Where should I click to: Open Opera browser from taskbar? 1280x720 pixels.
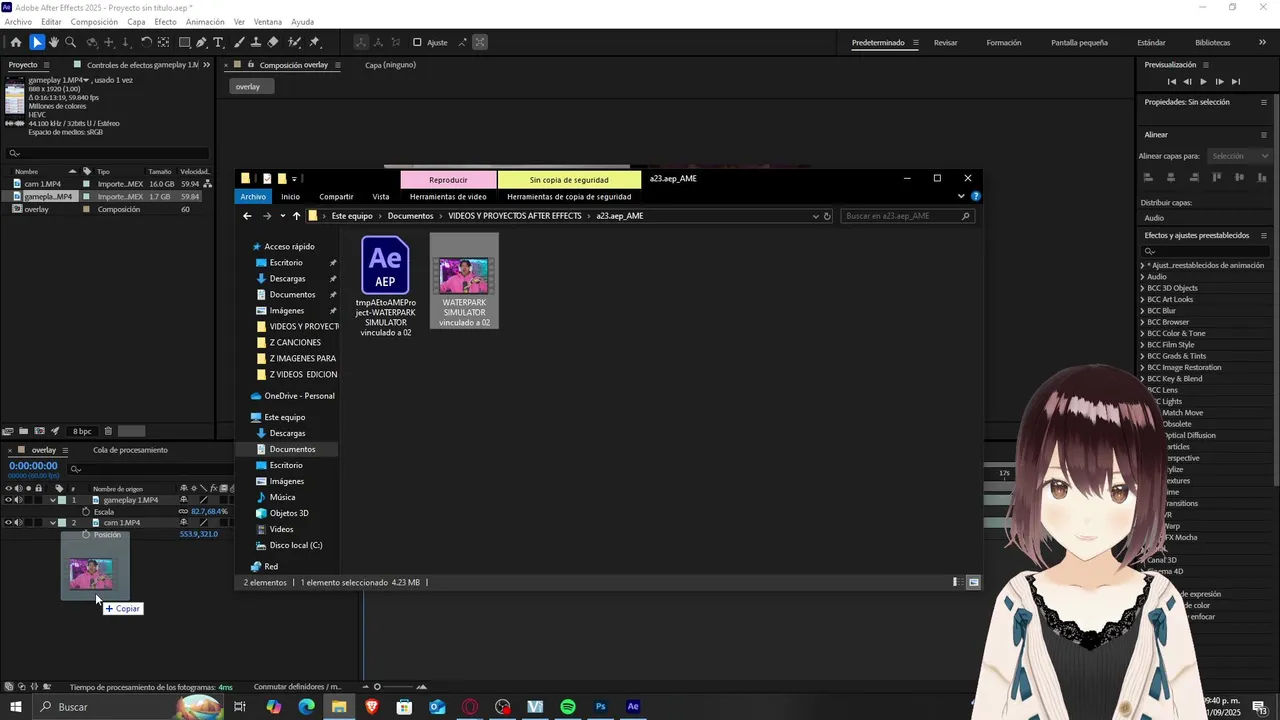[x=470, y=707]
